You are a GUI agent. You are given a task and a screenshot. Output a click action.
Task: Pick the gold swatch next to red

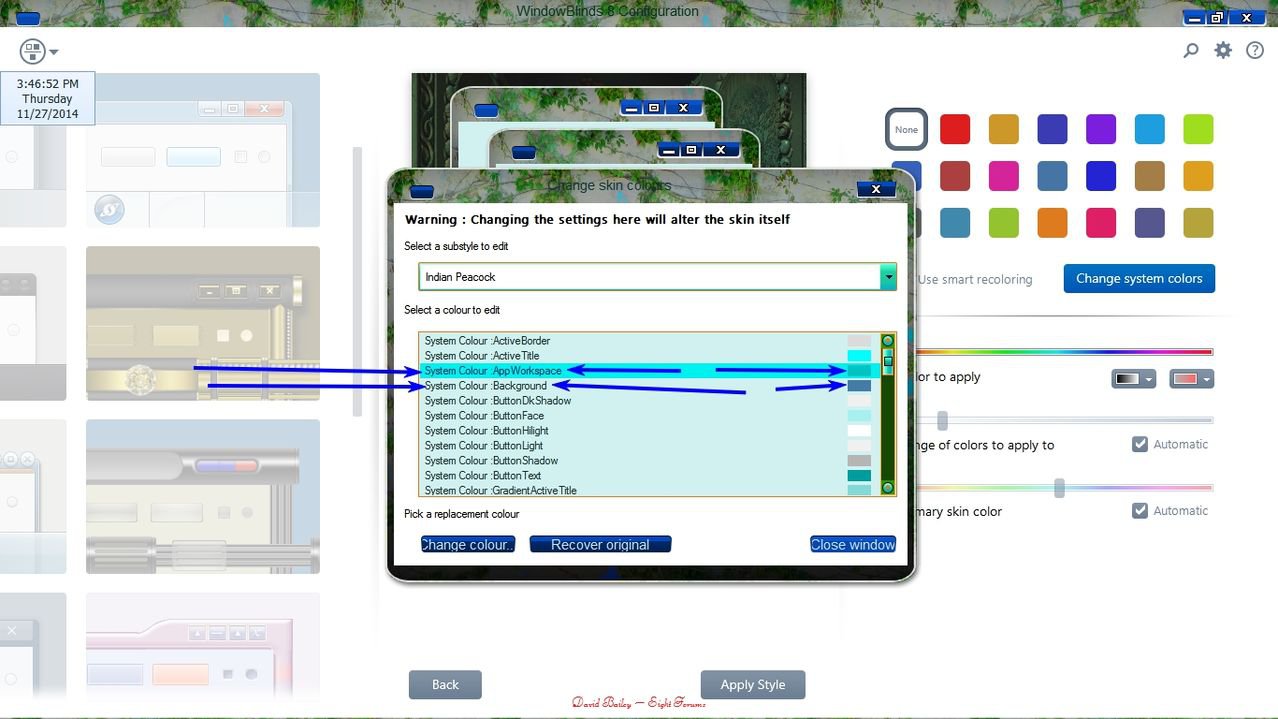[1004, 129]
